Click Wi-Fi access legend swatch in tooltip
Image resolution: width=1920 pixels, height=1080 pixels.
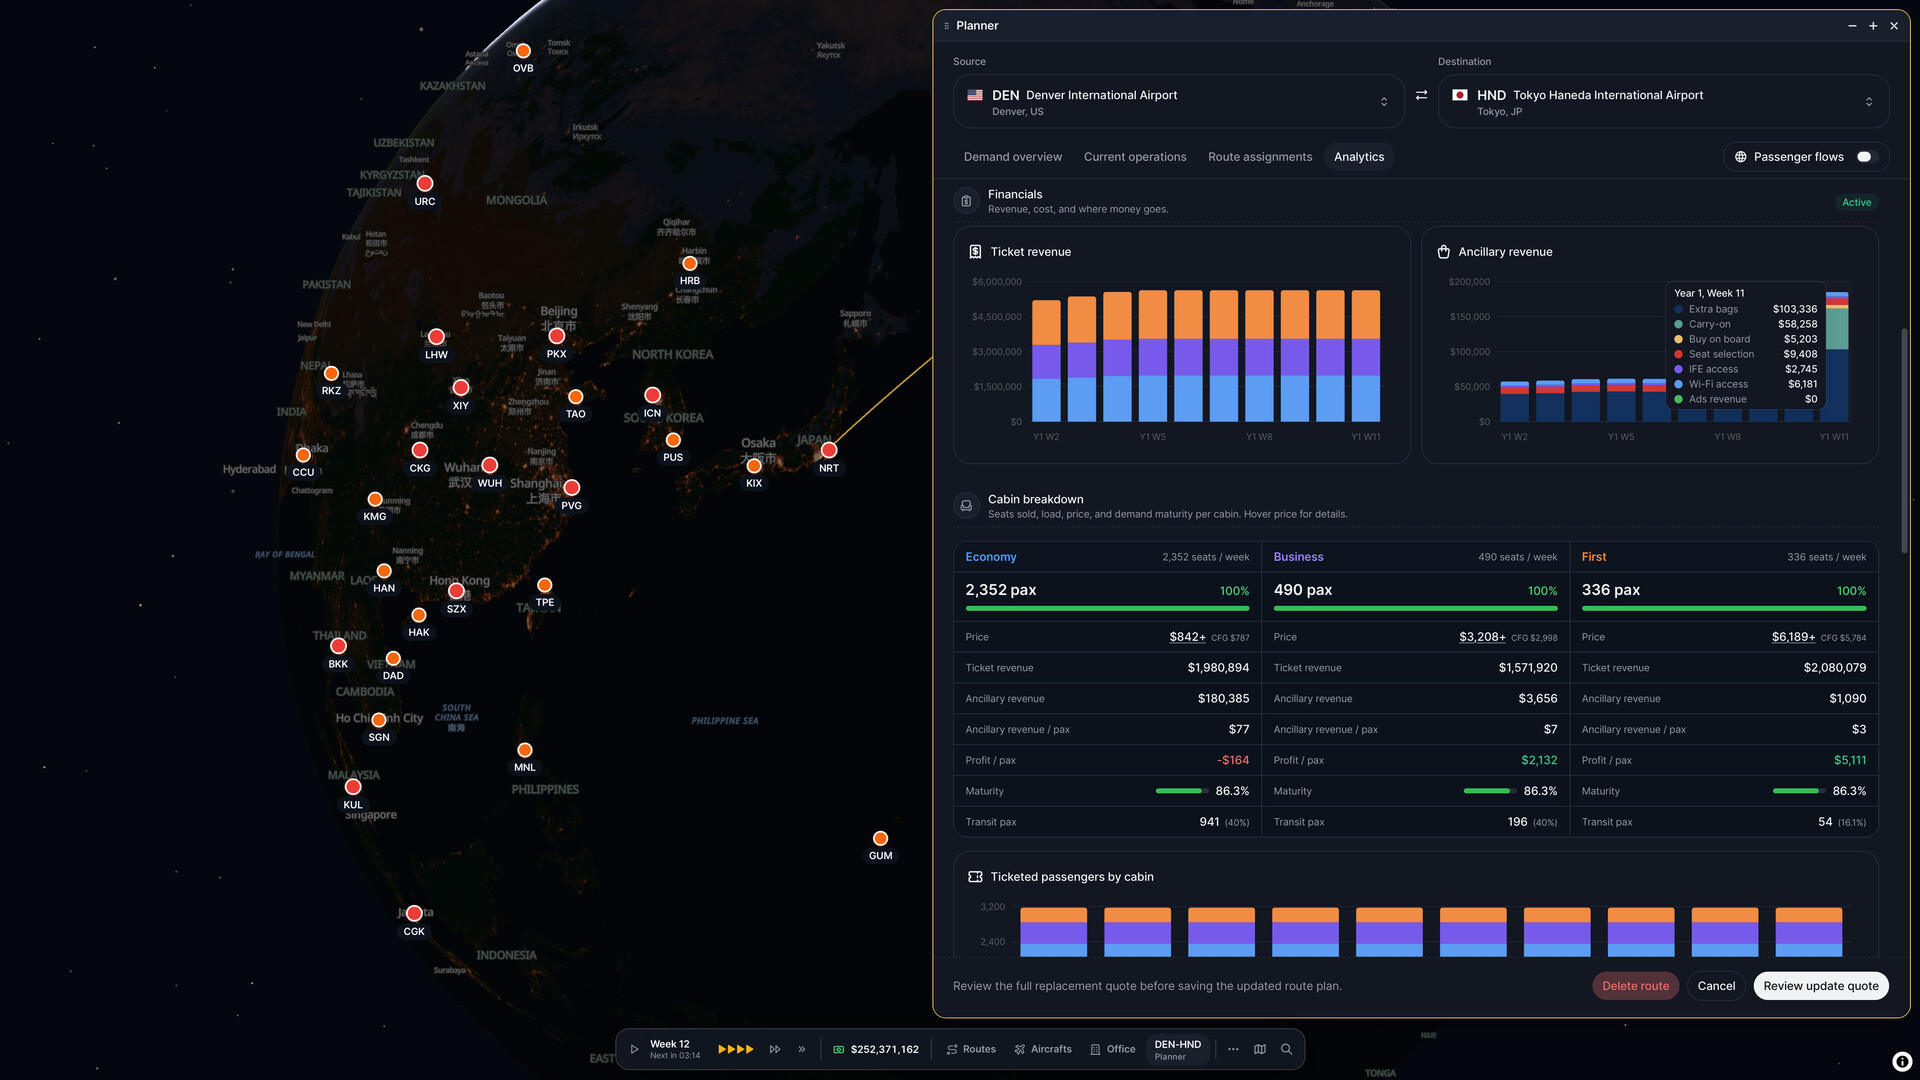pos(1678,384)
